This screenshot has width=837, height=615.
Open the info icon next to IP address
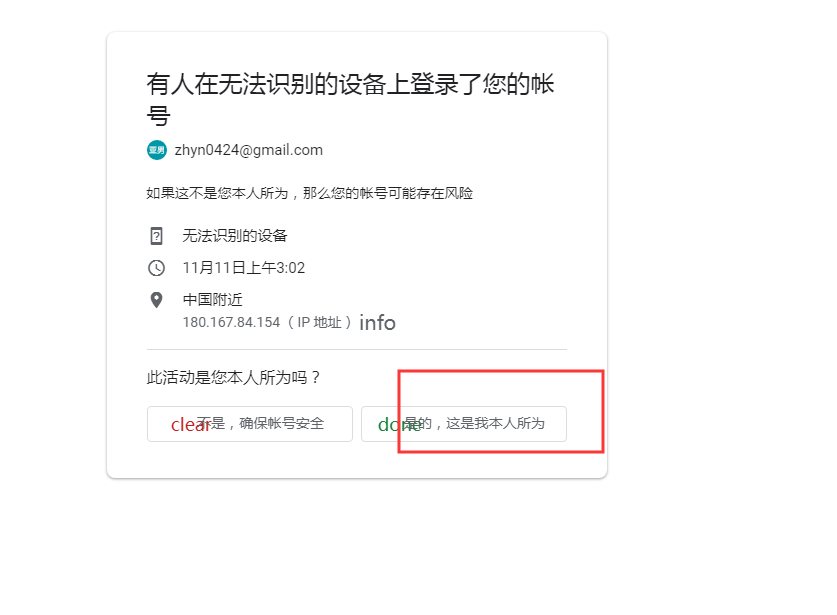[x=377, y=323]
